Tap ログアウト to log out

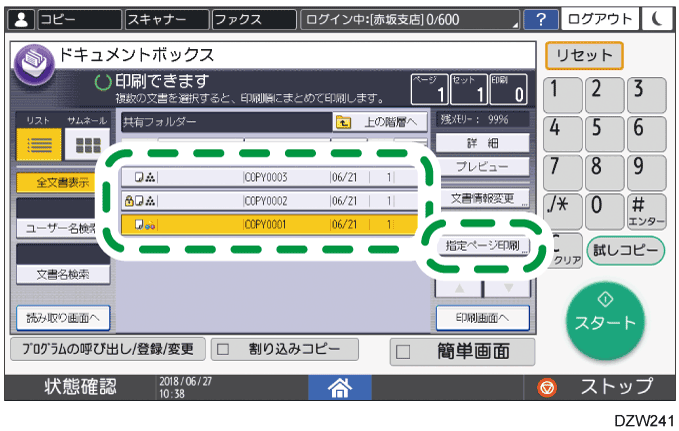coord(600,19)
